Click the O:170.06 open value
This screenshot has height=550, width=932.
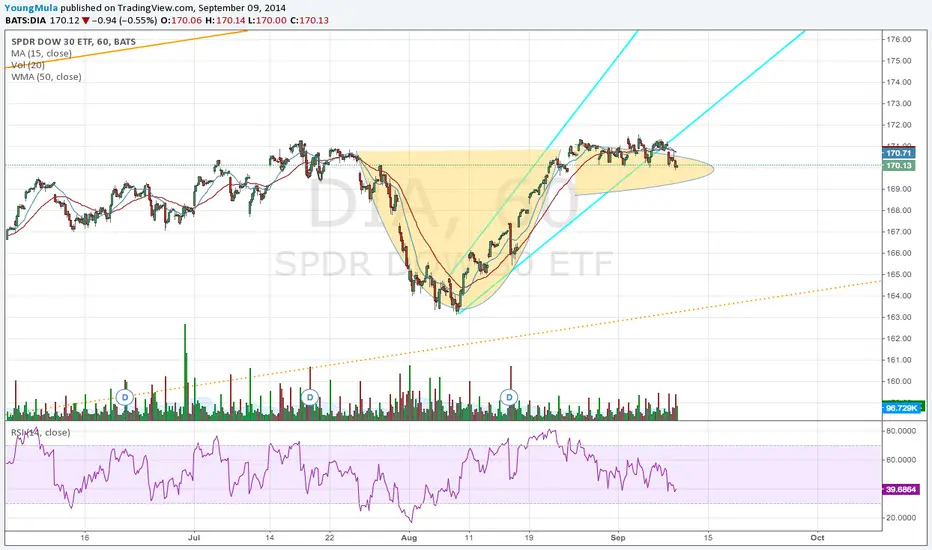click(x=182, y=20)
